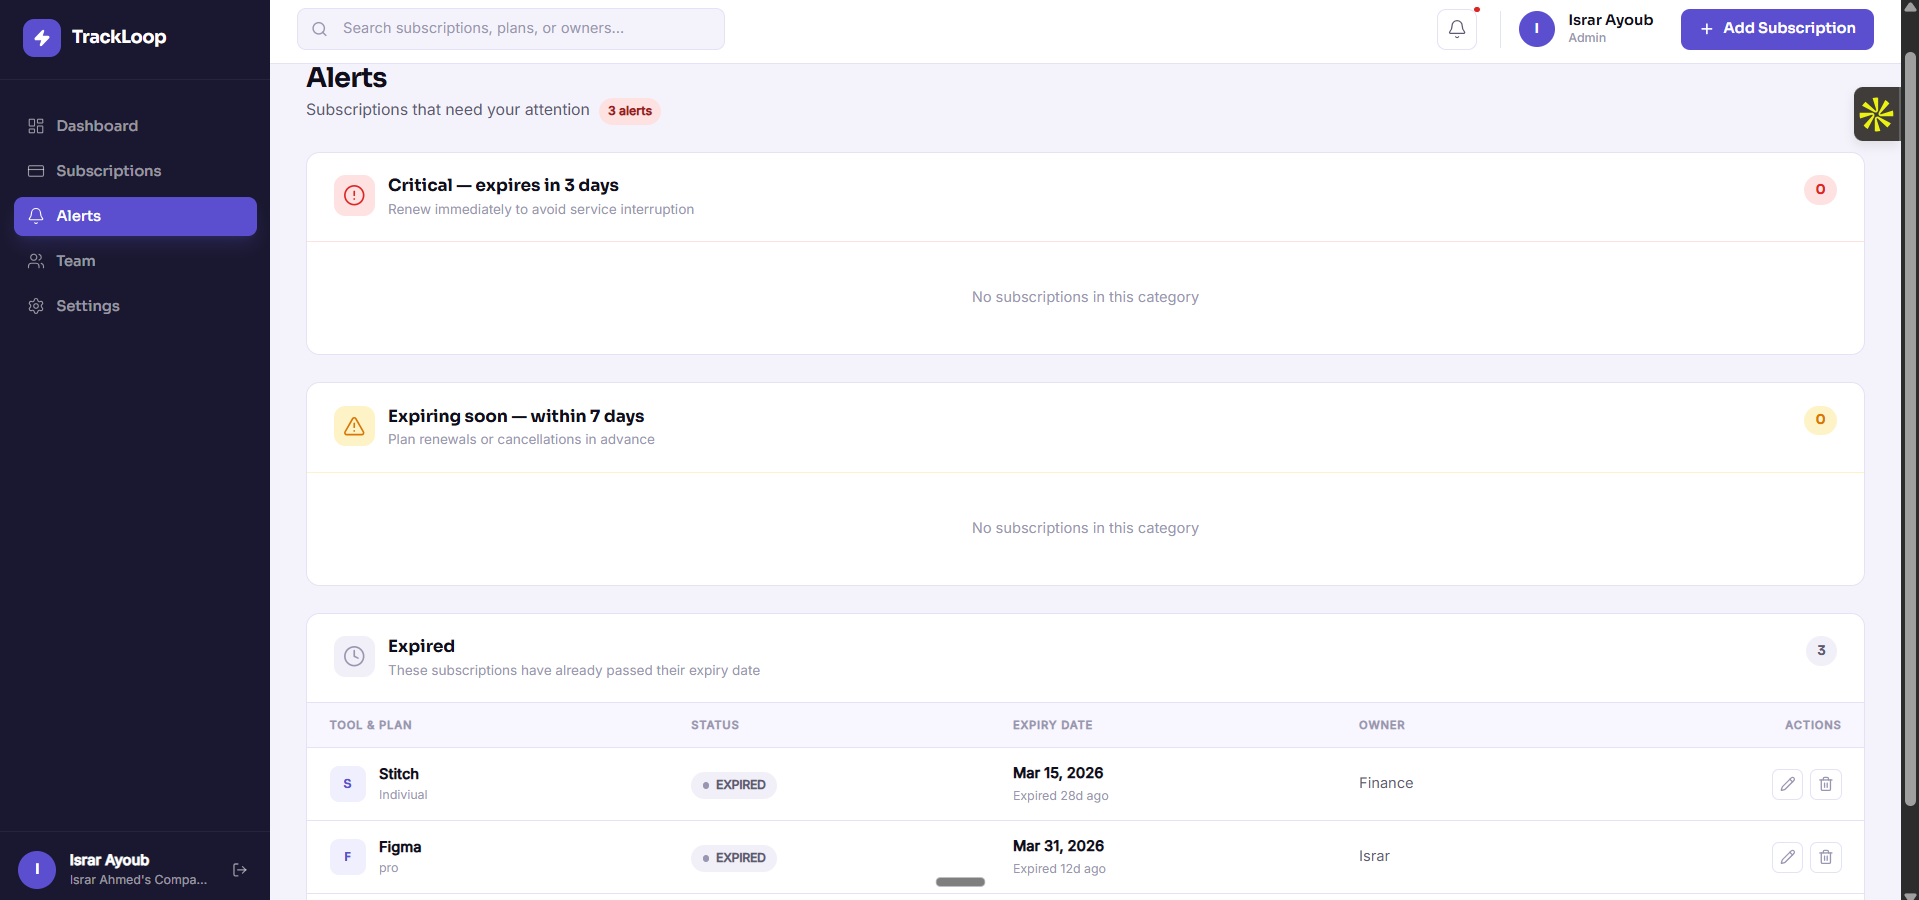Edit the Figma subscription
The width and height of the screenshot is (1919, 900).
[x=1787, y=857]
